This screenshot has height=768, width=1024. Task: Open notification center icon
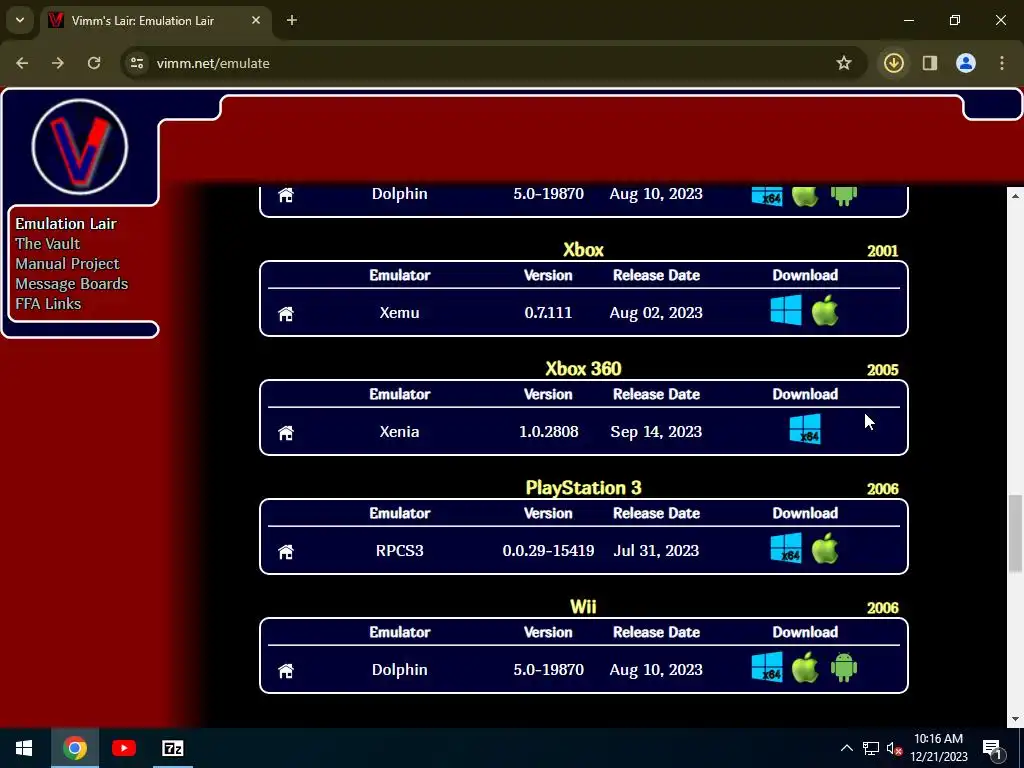[x=992, y=748]
